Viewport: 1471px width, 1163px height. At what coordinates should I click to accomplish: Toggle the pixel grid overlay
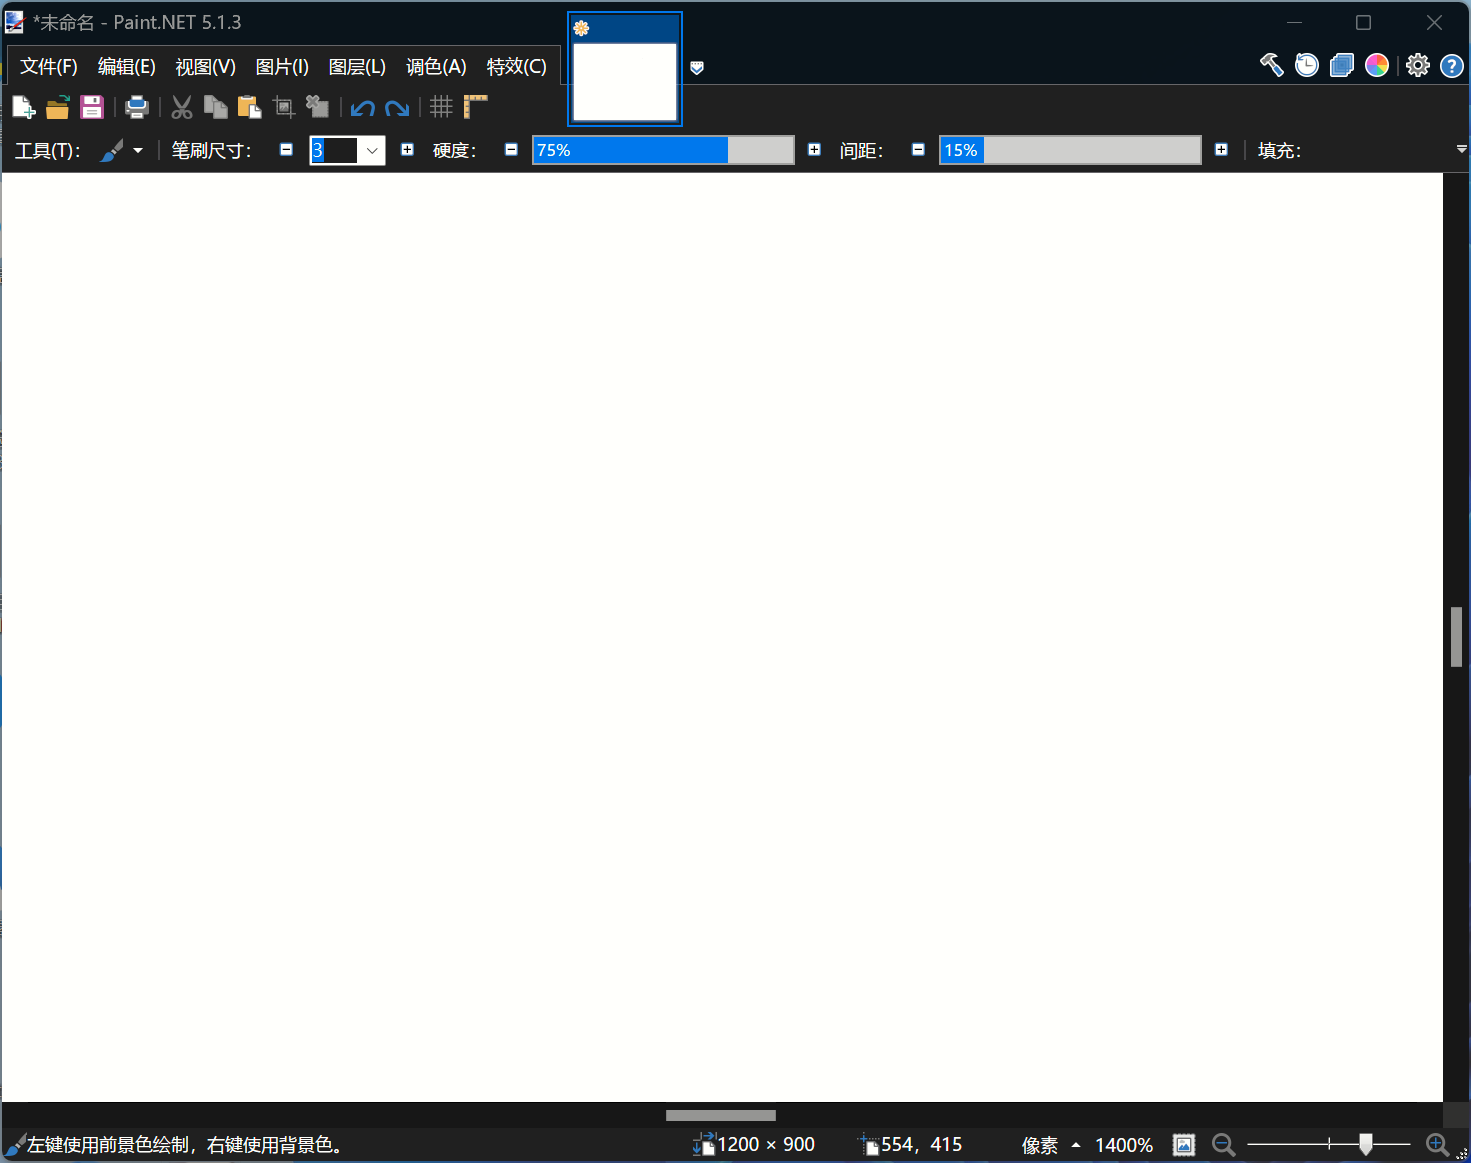[440, 107]
